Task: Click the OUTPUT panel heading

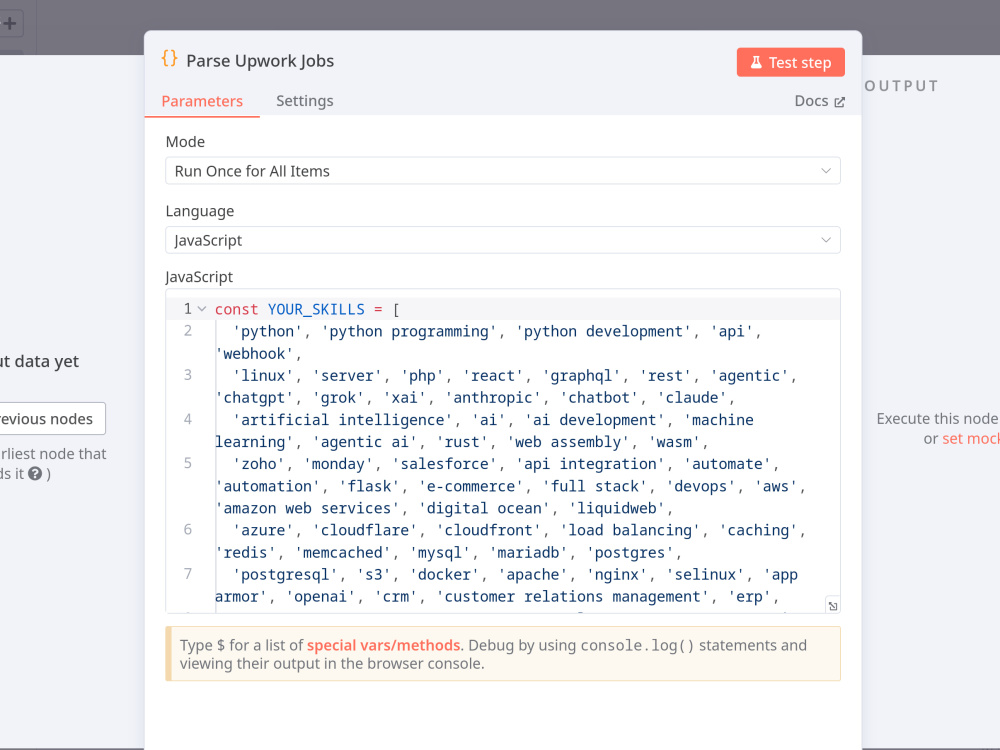Action: tap(901, 86)
